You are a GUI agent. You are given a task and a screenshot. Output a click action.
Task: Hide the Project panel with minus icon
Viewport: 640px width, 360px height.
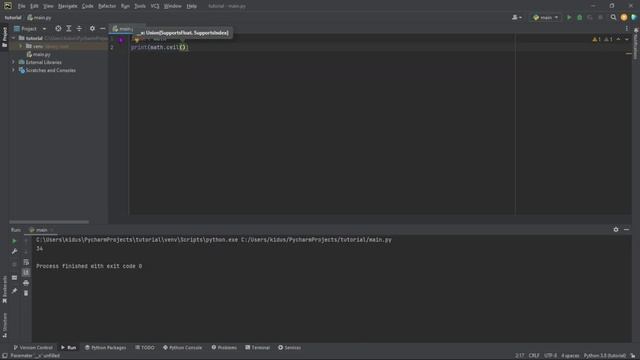pos(102,29)
